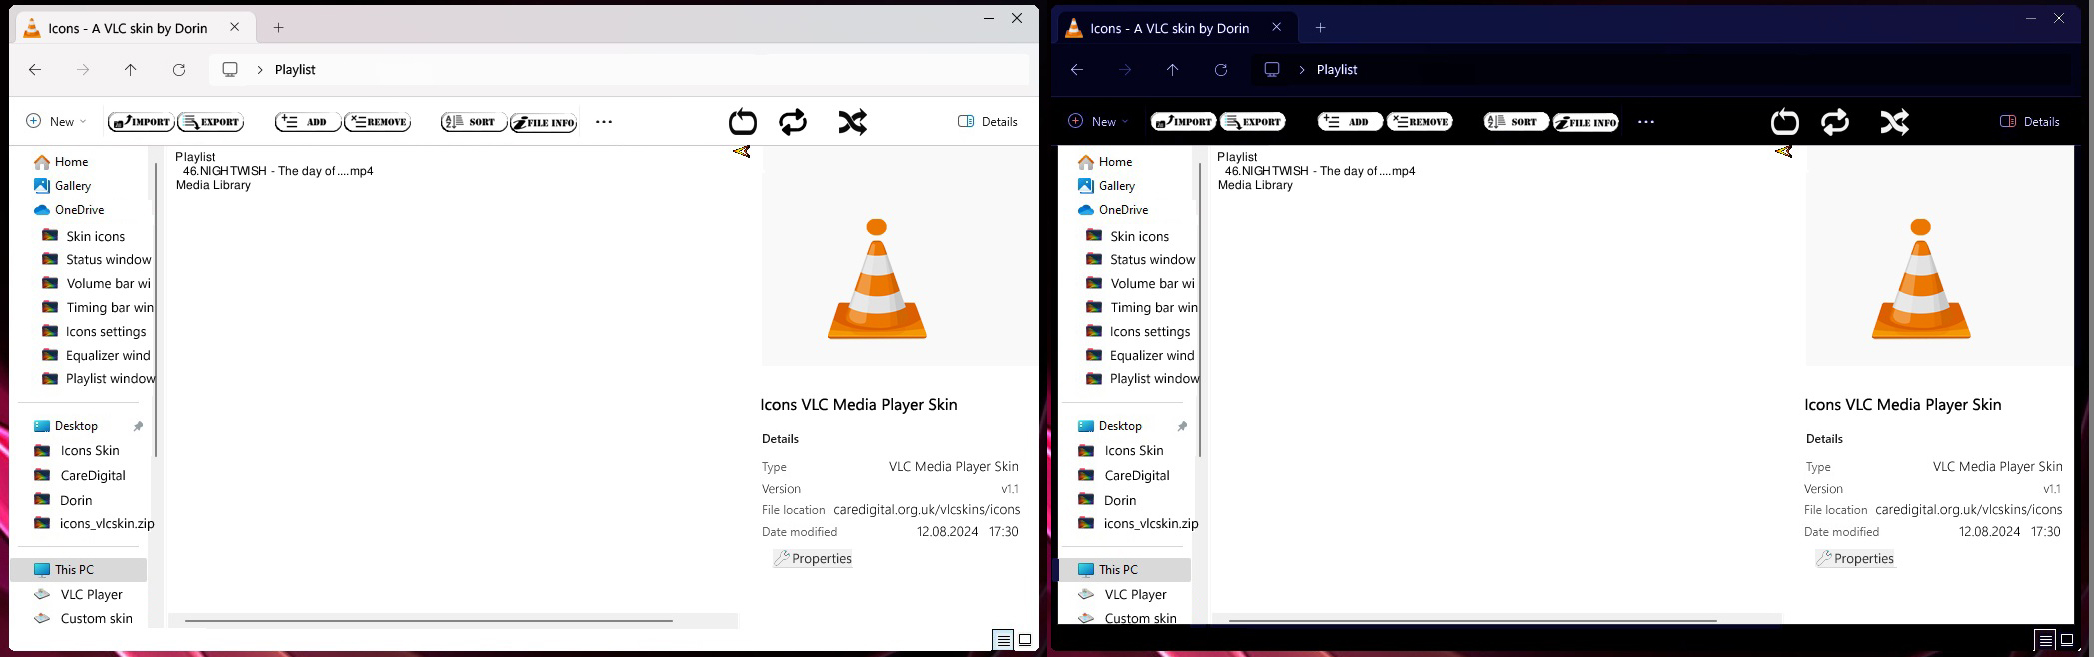Click the playlist horizontal scrollbar in light window
The width and height of the screenshot is (2094, 657).
429,621
